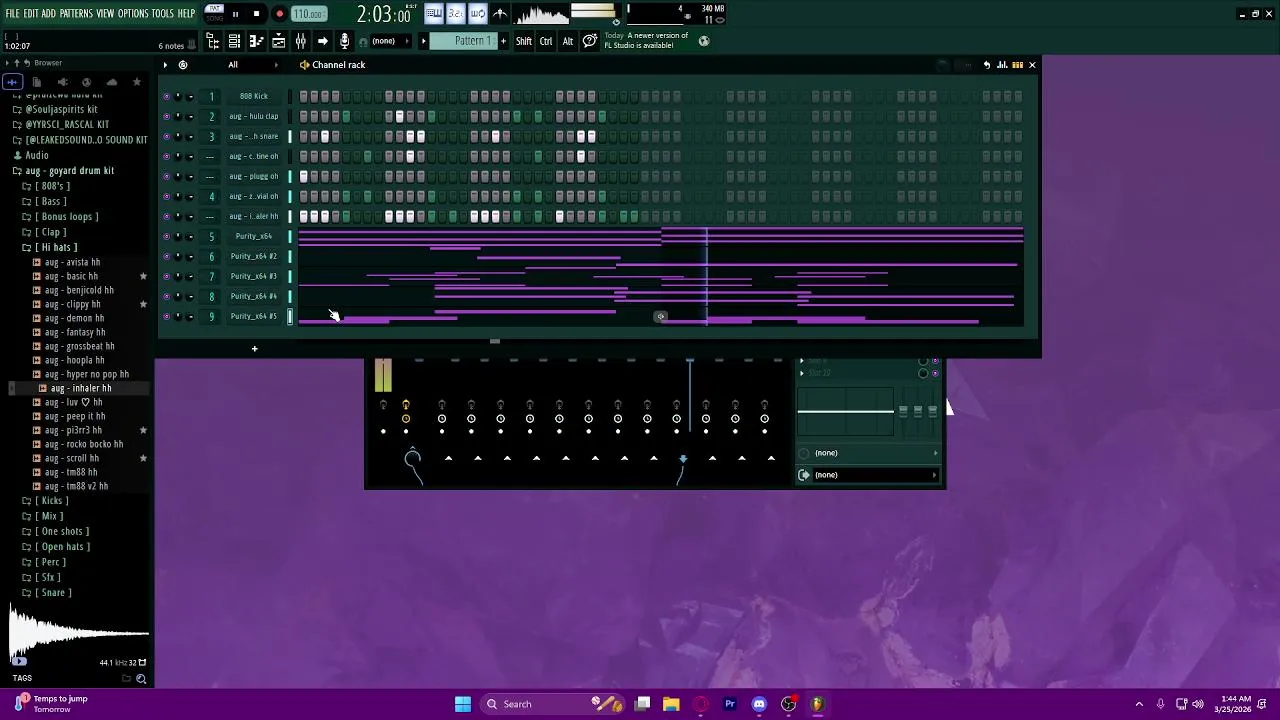Click the Channel rack graph editor icon
The height and width of the screenshot is (720, 1280).
(x=1002, y=65)
